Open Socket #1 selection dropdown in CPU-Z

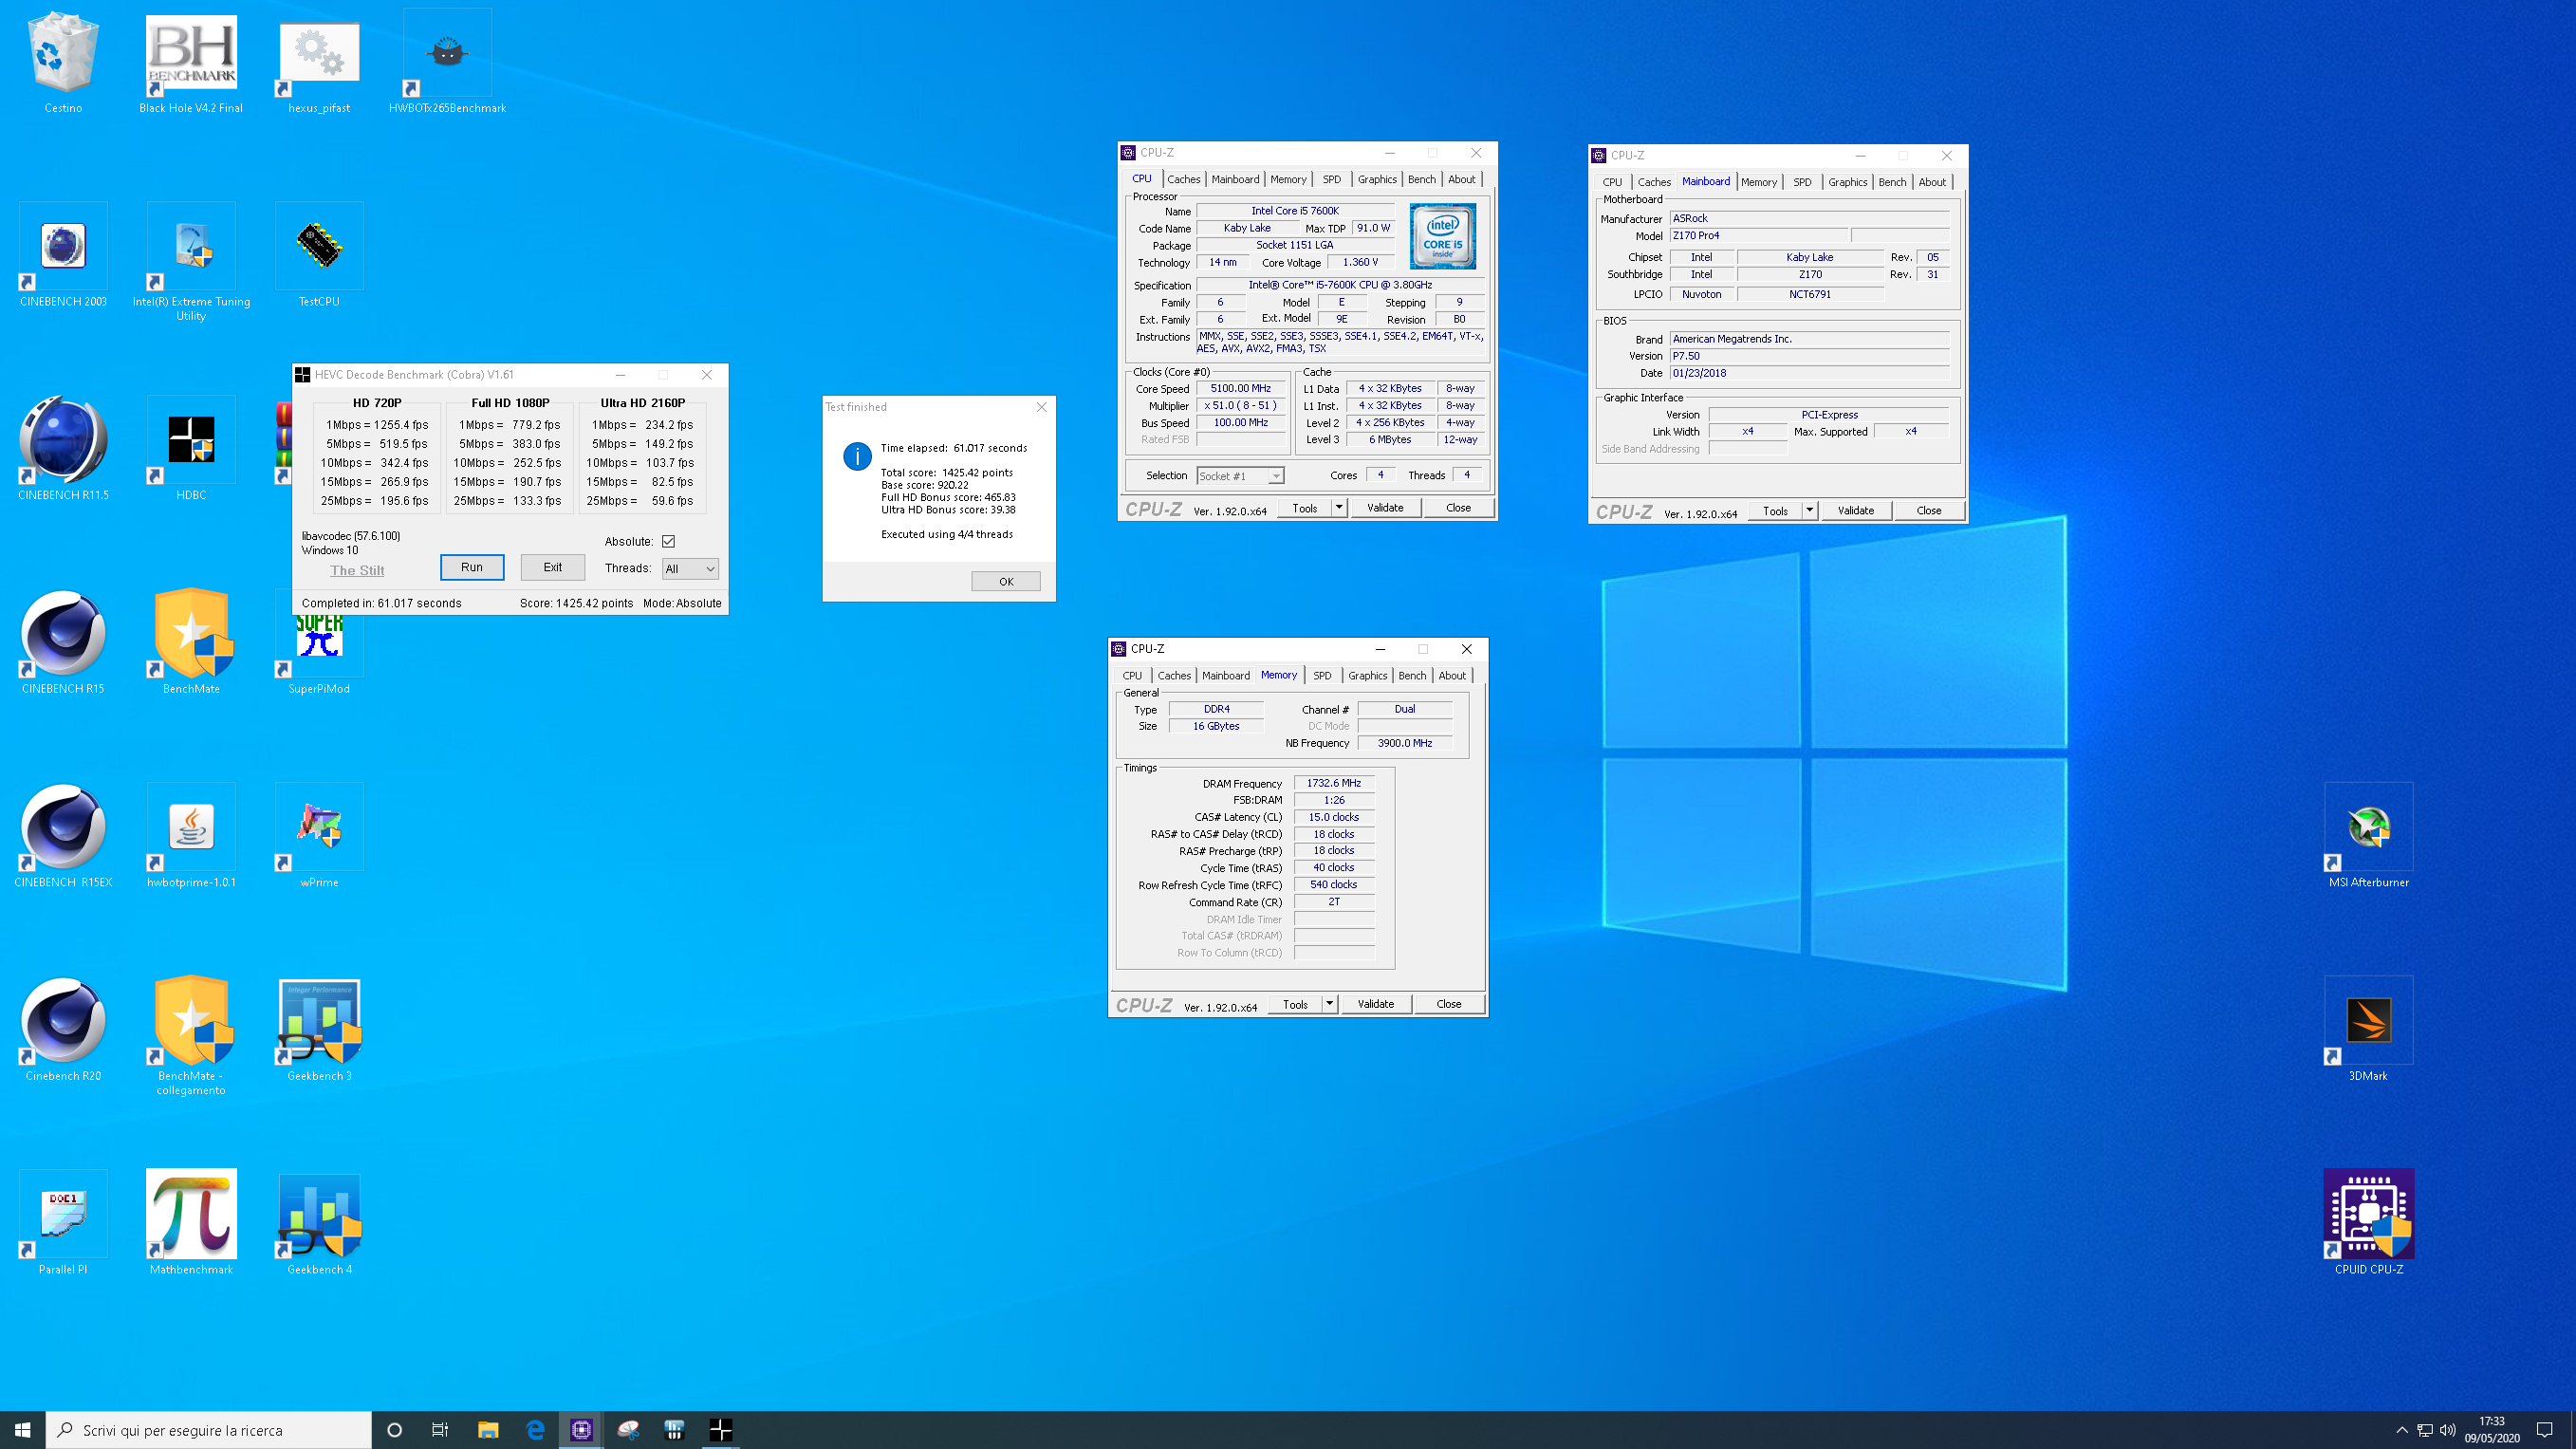tap(1239, 476)
